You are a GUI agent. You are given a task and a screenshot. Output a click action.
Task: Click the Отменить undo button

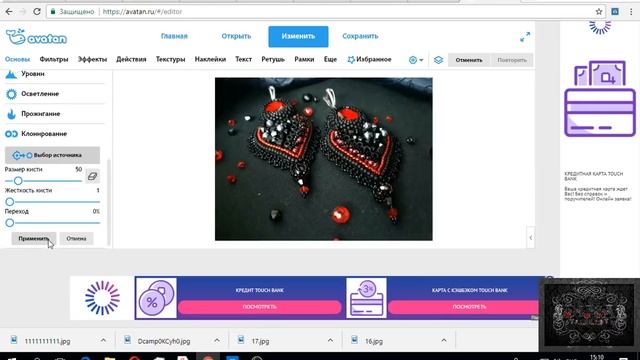469,60
